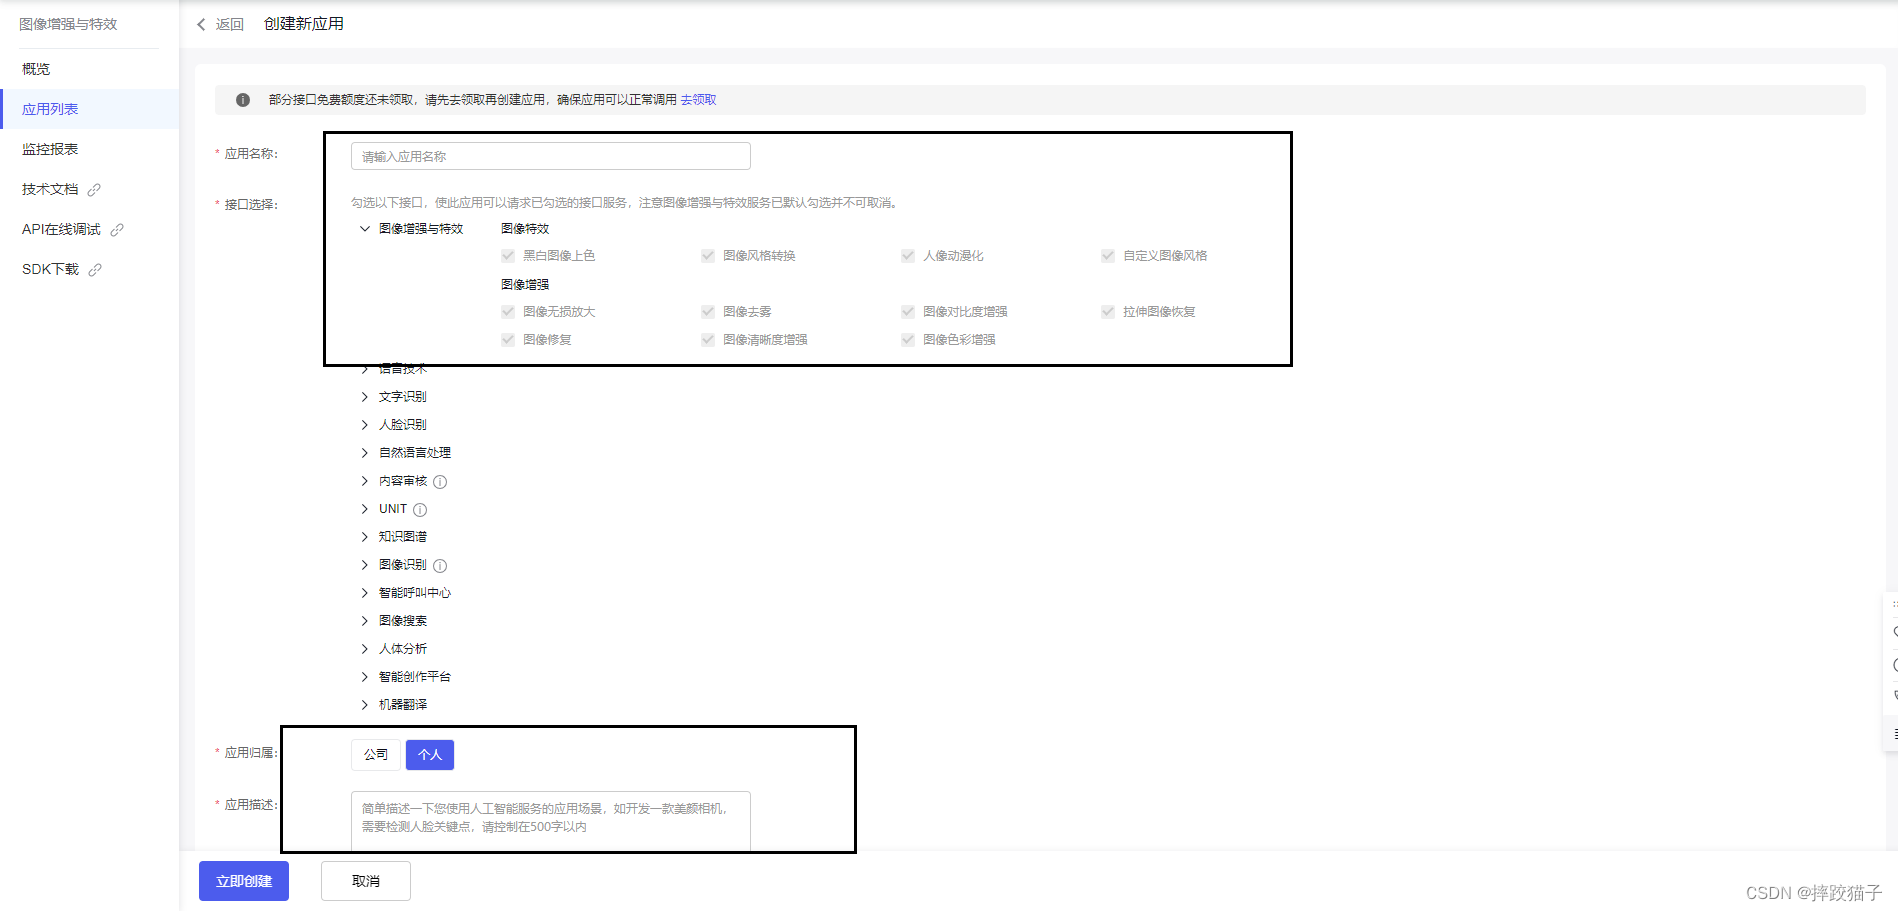Viewport: 1898px width, 911px height.
Task: Toggle the 黑白图像上色 checkbox
Action: coord(508,256)
